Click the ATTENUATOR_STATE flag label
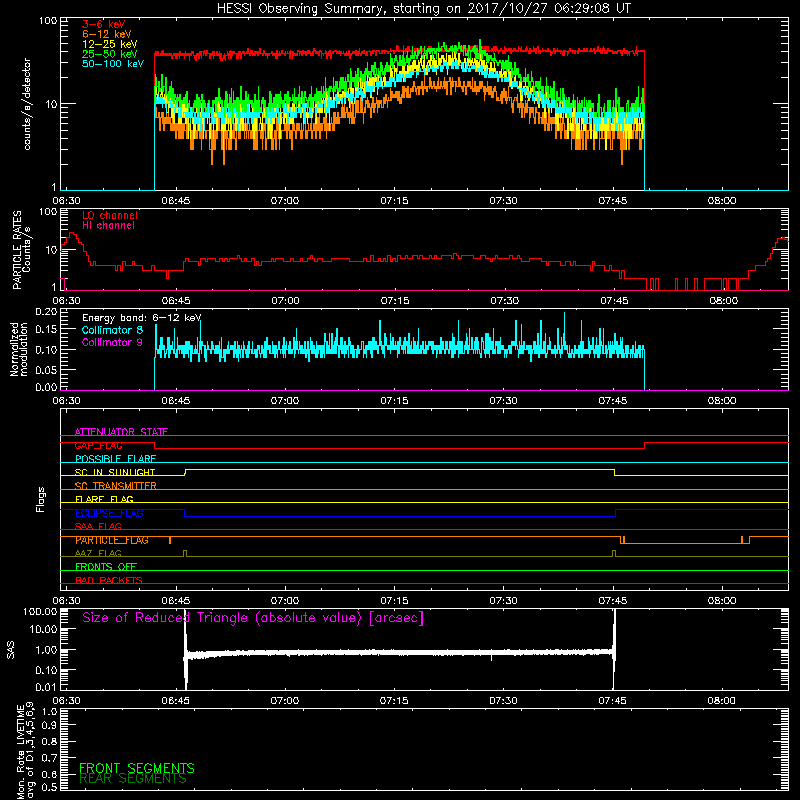The height and width of the screenshot is (800, 800). (121, 432)
